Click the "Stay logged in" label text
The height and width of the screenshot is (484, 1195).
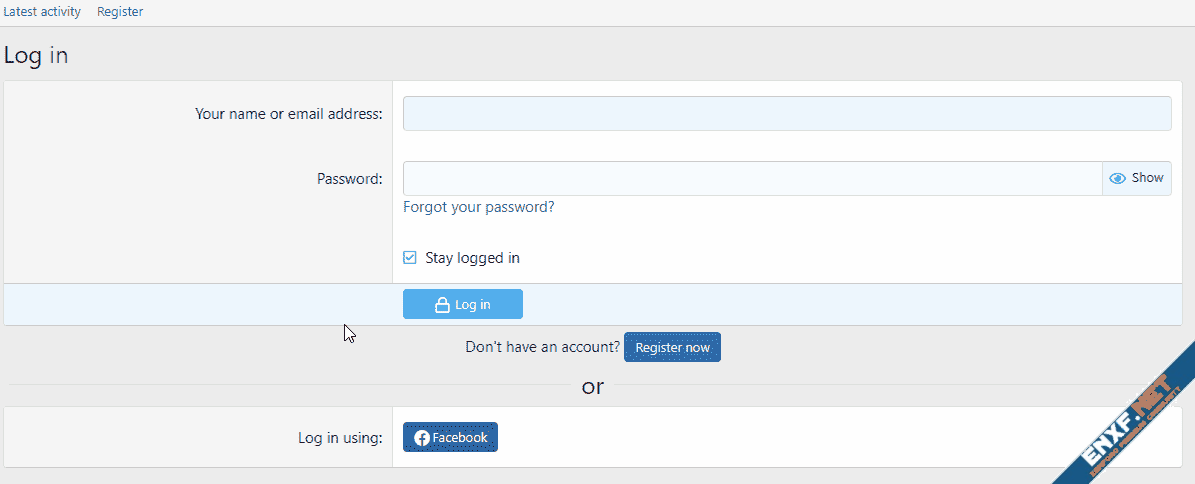coord(472,258)
